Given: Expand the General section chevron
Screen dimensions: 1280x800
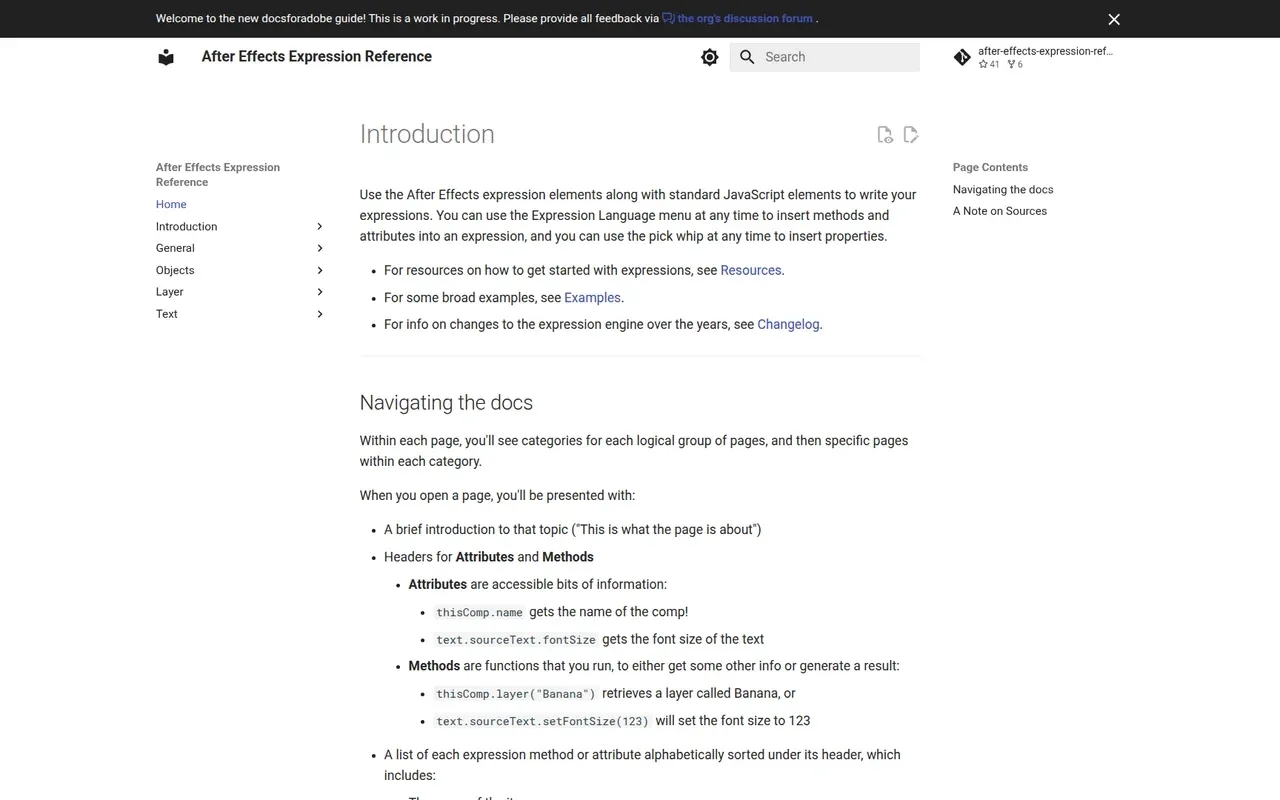Looking at the screenshot, I should [x=320, y=248].
